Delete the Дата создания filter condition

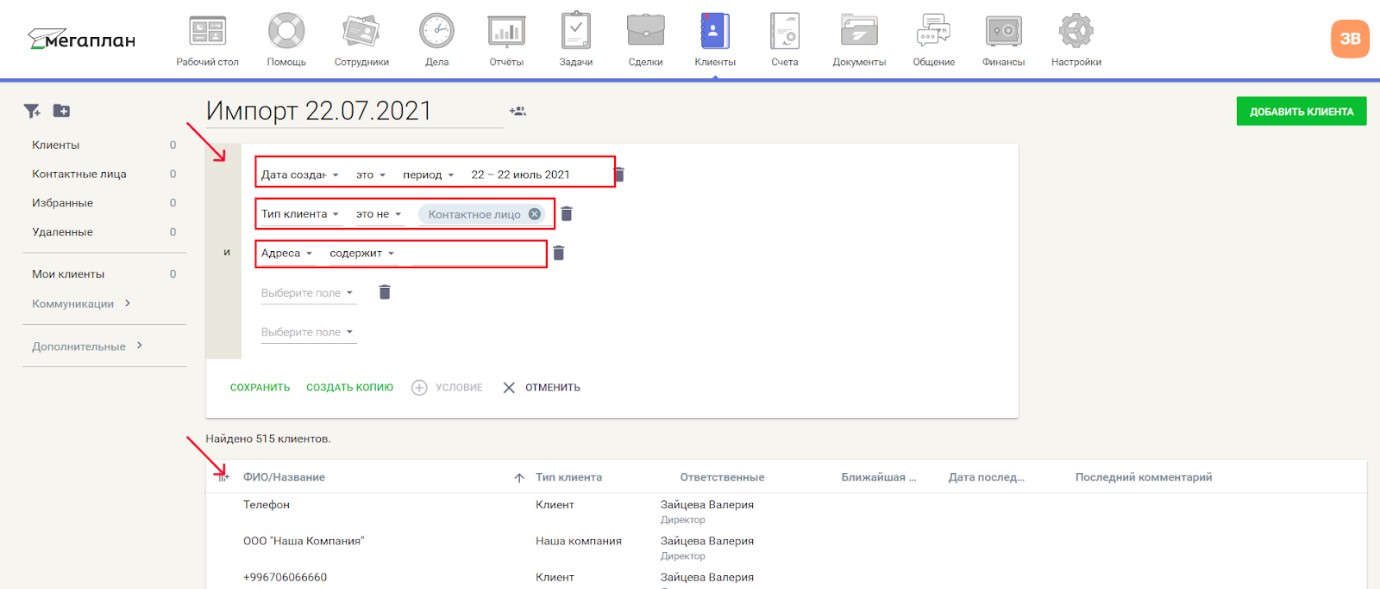[619, 174]
